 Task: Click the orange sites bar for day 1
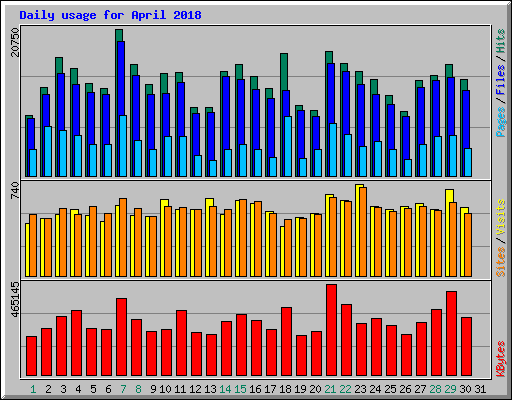tap(33, 245)
